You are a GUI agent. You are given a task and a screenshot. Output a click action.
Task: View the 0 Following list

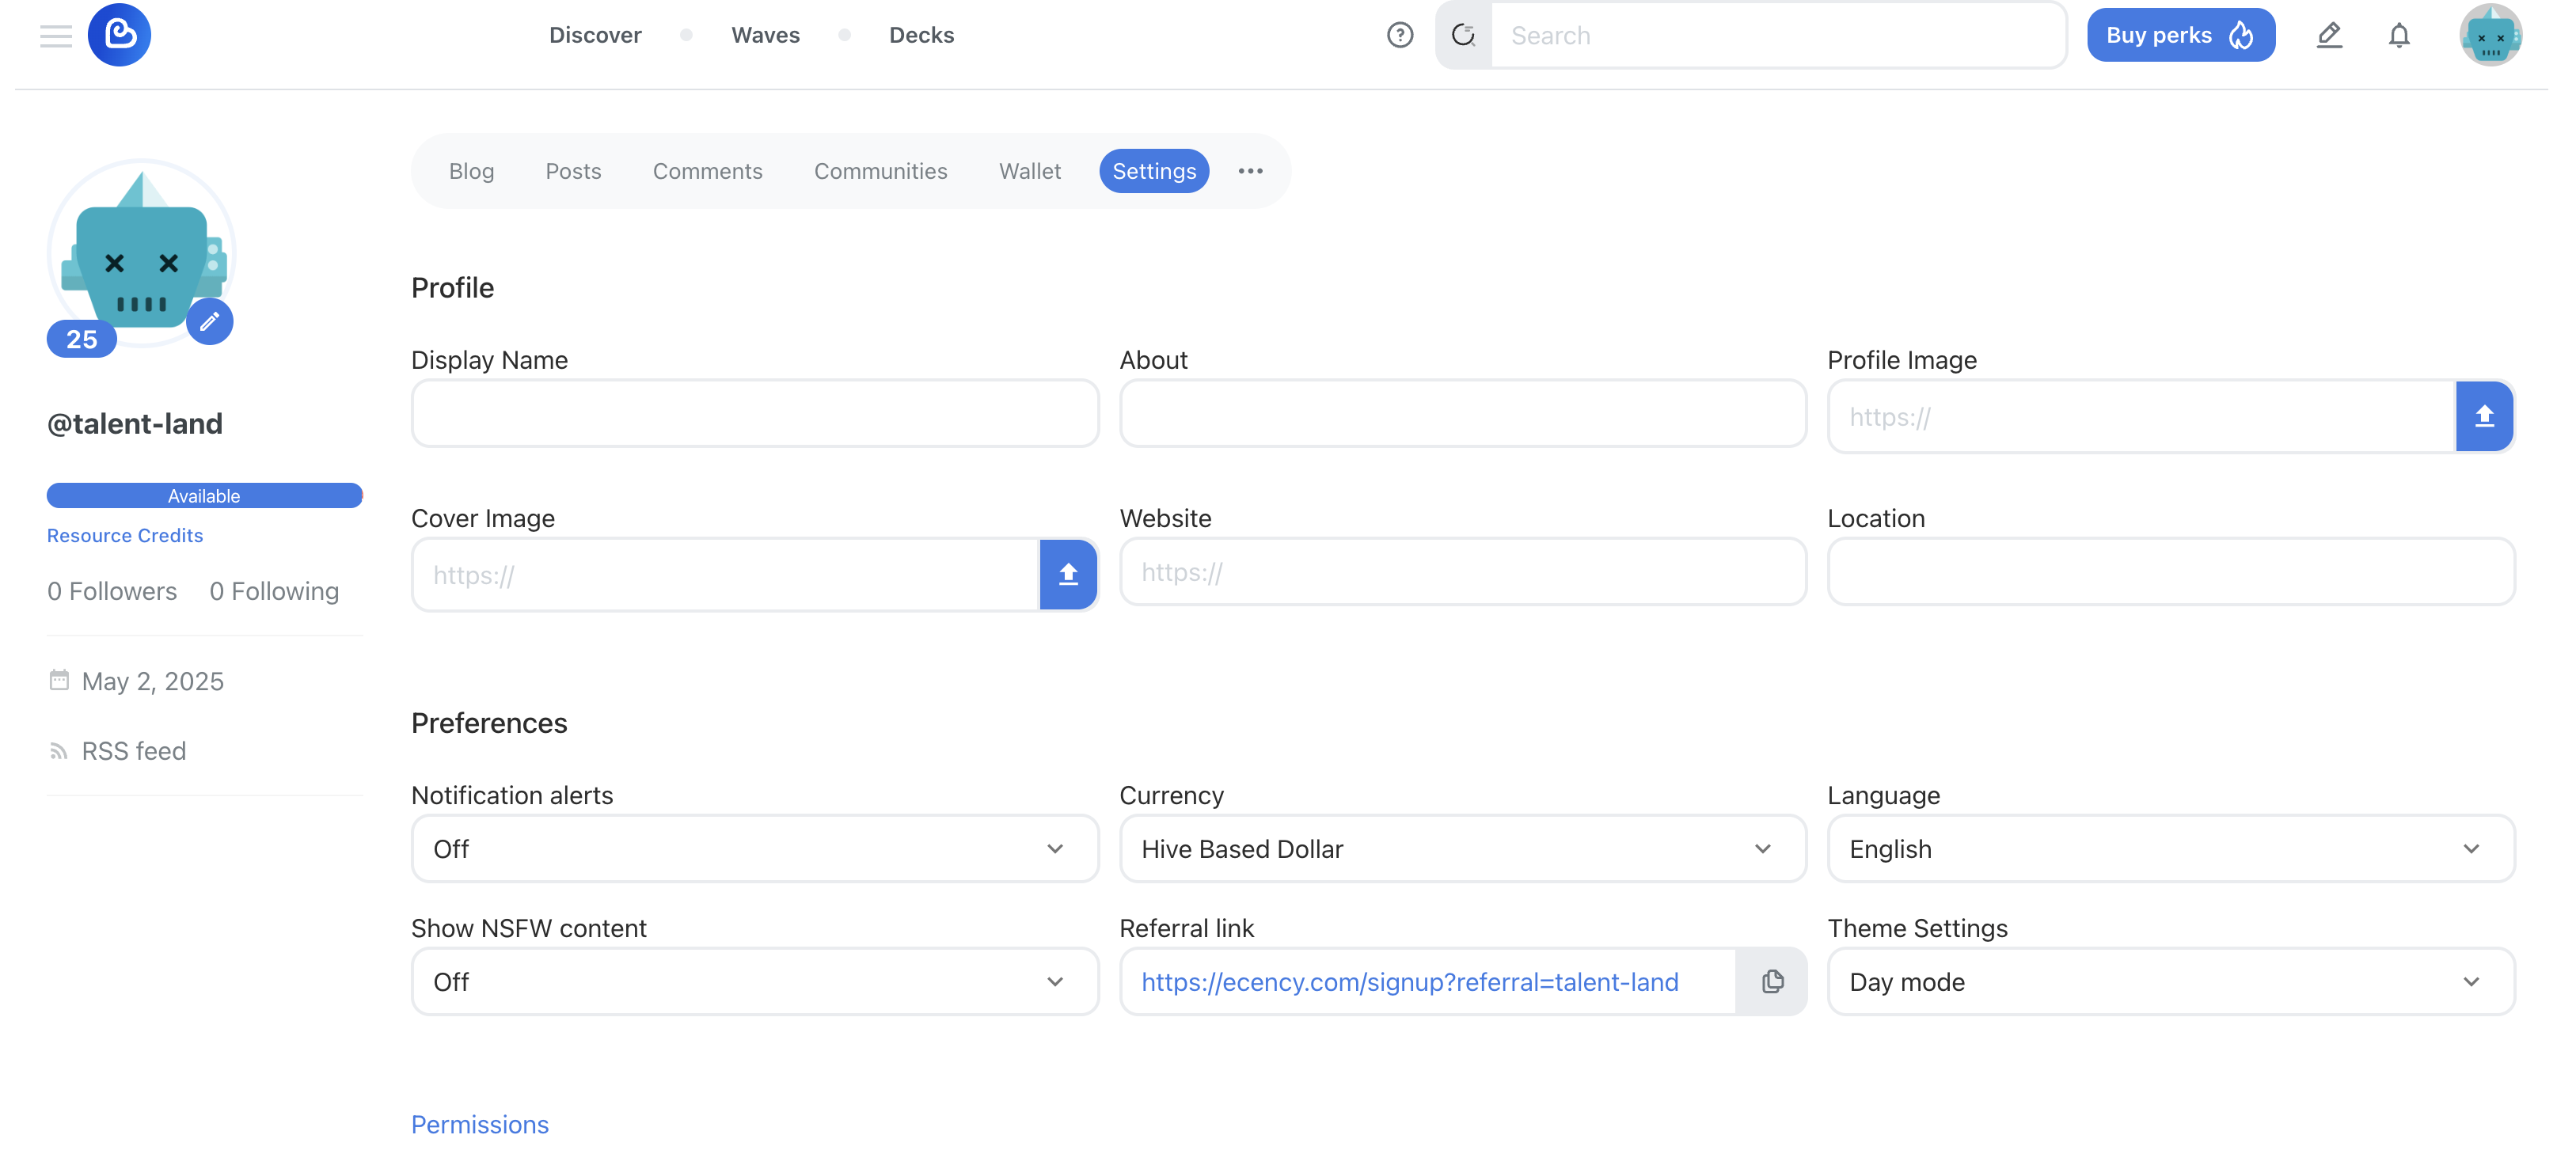[274, 591]
